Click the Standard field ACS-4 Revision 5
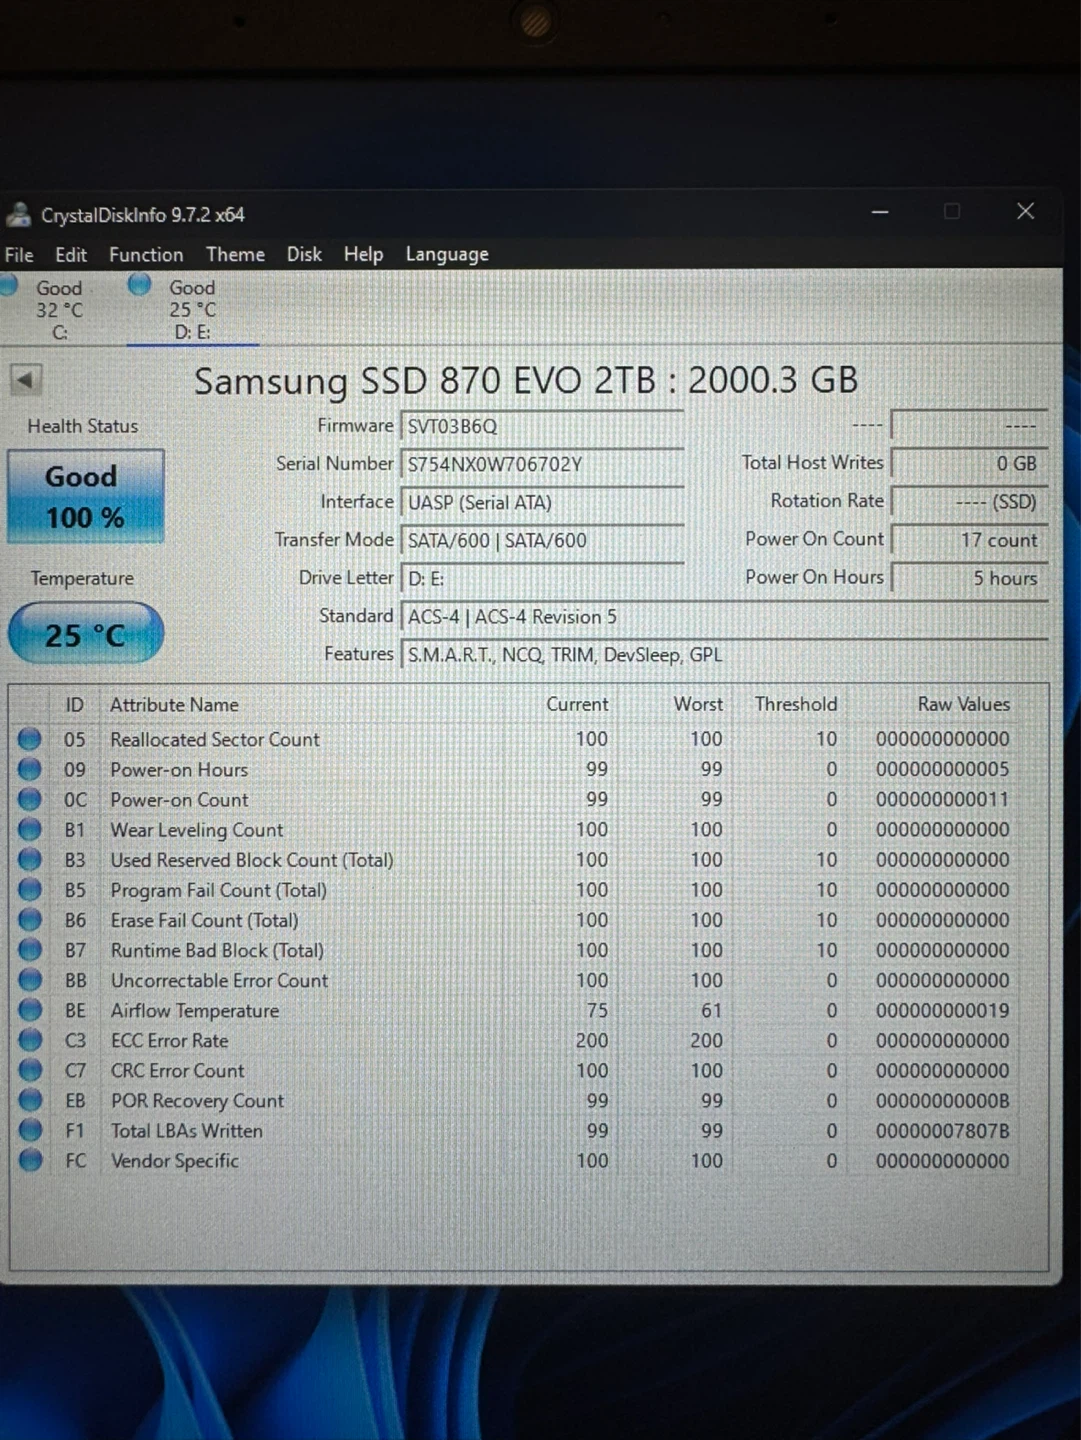Screen dimensions: 1081x1440 724,616
